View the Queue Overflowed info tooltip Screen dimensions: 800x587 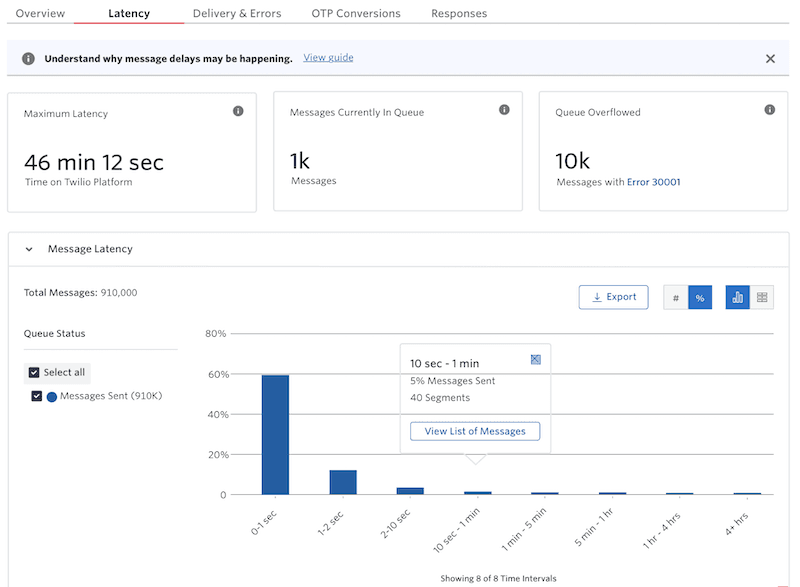770,111
